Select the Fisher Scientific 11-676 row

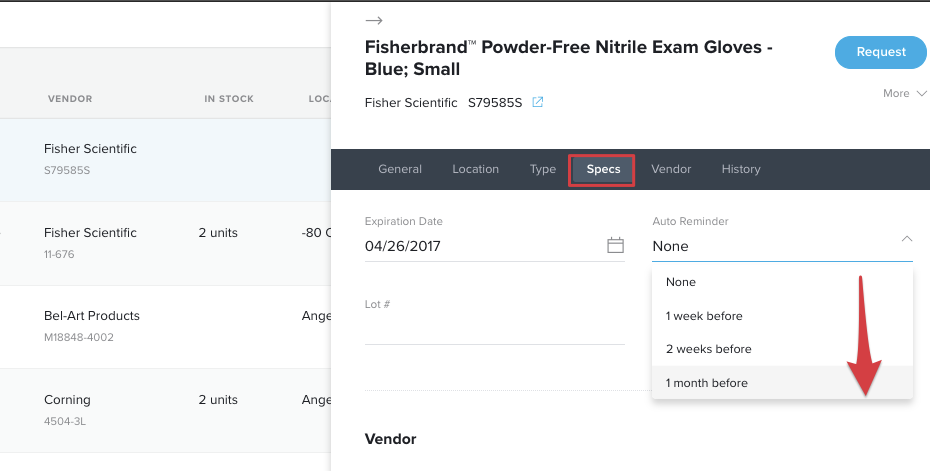(165, 243)
